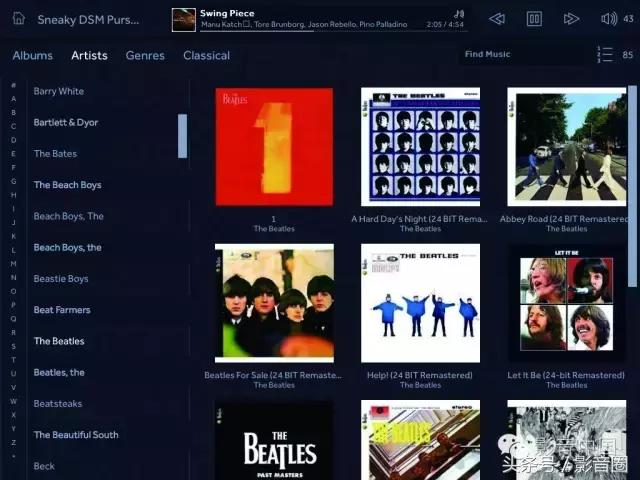Jump to letter S in index
This screenshot has height=480, width=640.
coord(13,346)
